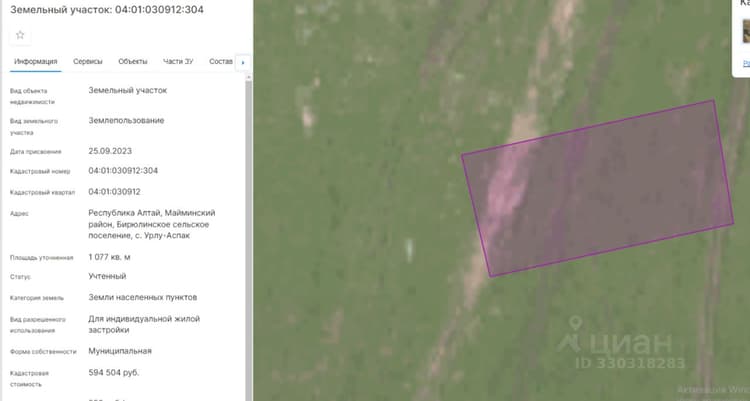Screen dimensions: 750x401
Task: Select permitted use Для индивидуальной жилой застройки
Action: coord(144,324)
